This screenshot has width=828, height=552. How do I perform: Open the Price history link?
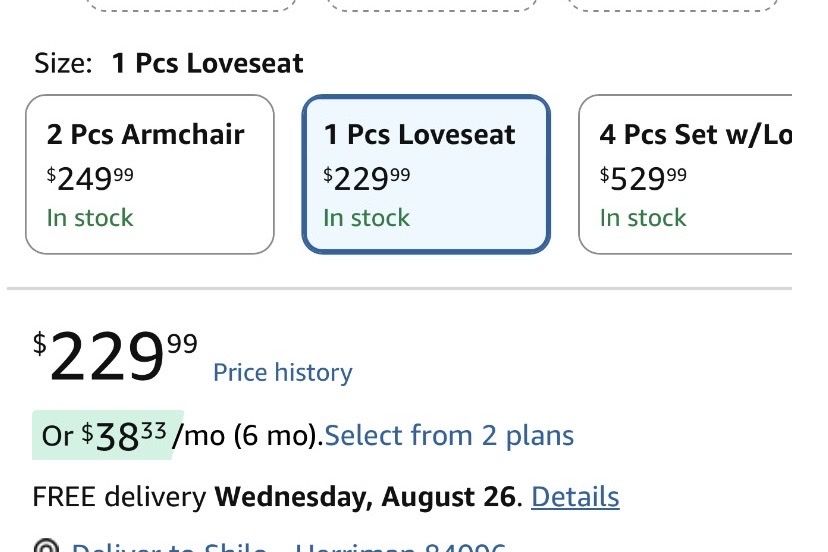click(x=283, y=372)
